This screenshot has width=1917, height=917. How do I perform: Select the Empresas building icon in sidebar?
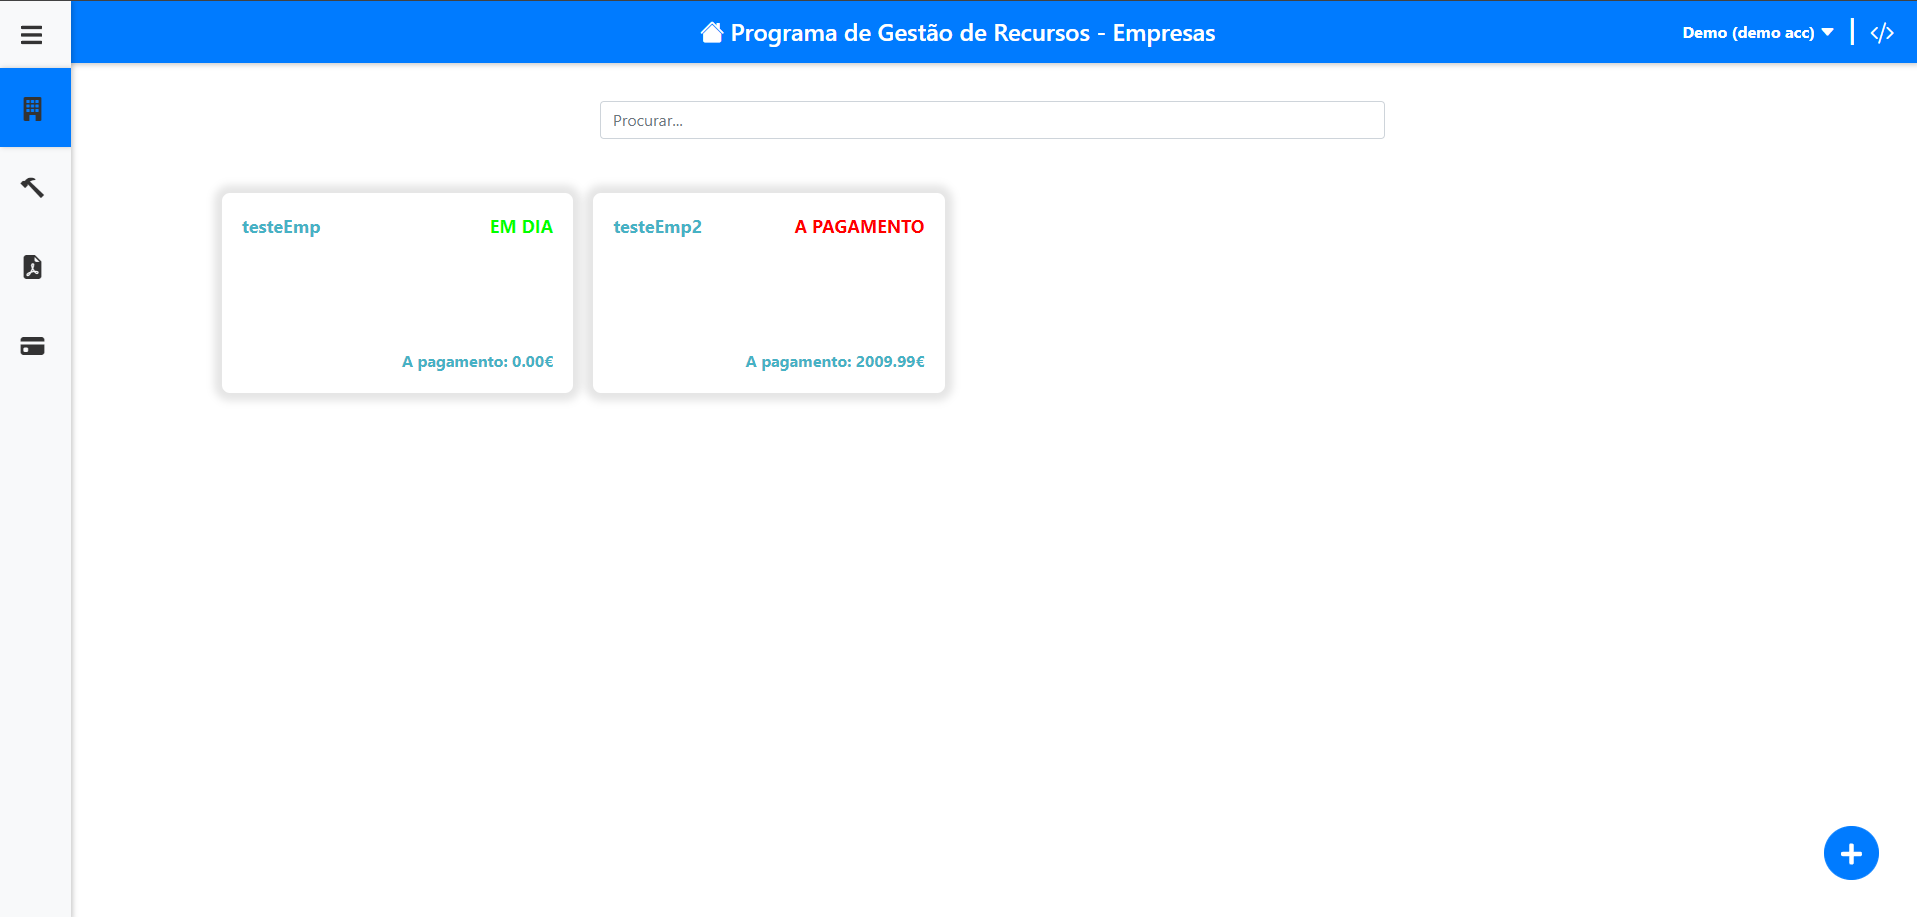pyautogui.click(x=33, y=109)
